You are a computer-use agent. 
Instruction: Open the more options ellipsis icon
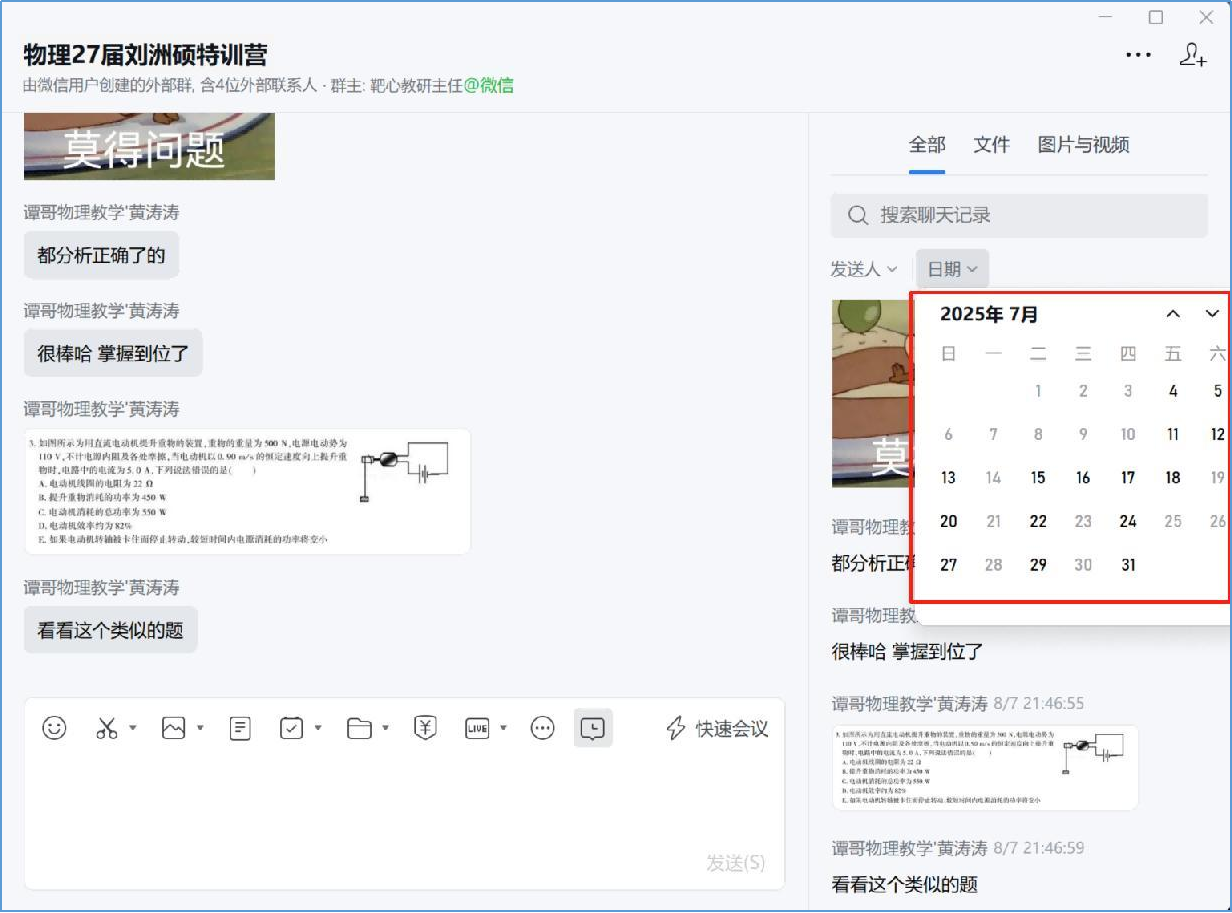click(x=1138, y=55)
